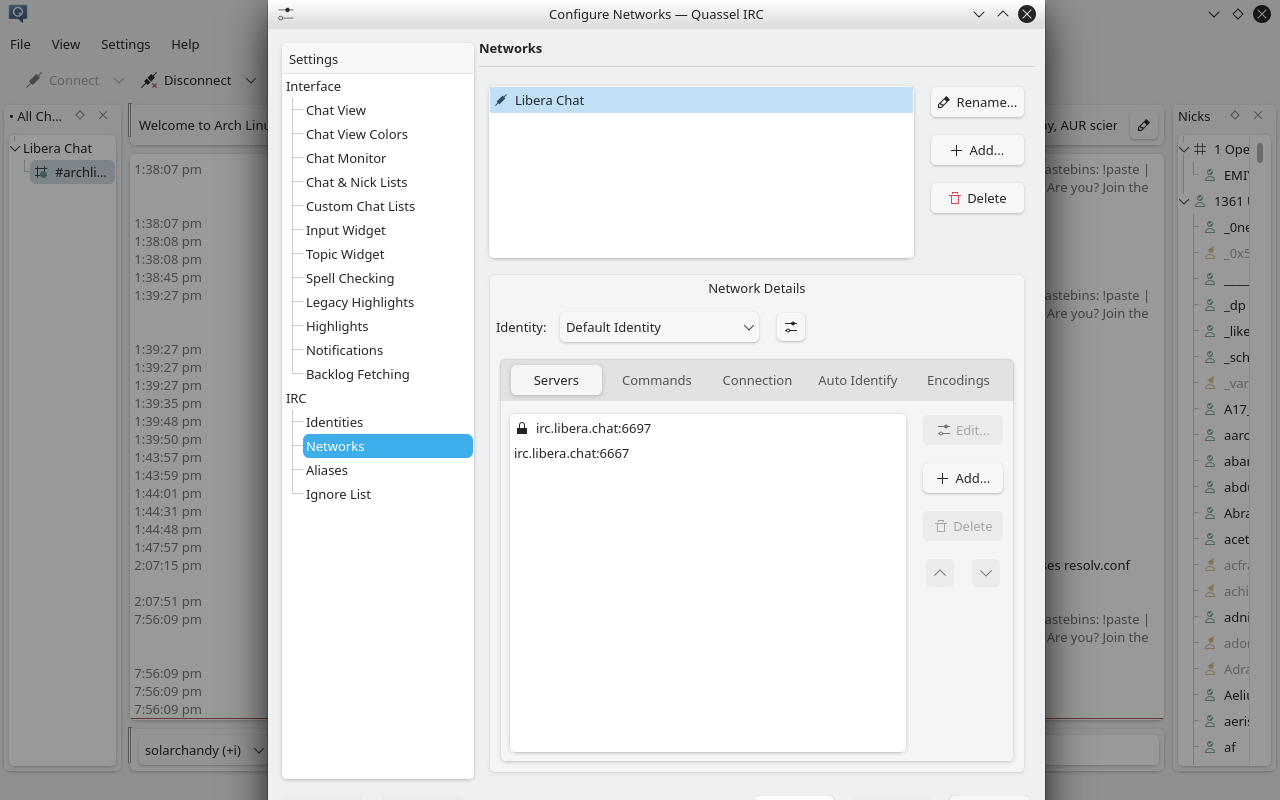
Task: Open Backlog Fetching settings page
Action: point(357,374)
